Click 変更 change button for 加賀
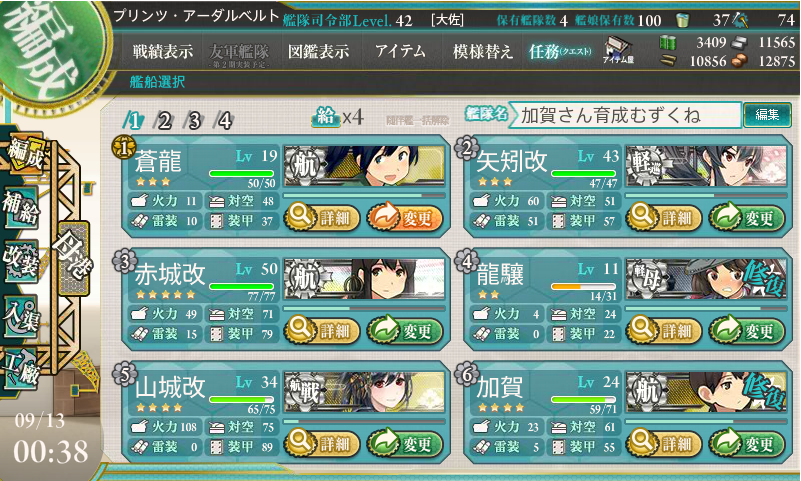This screenshot has height=481, width=801. (747, 443)
